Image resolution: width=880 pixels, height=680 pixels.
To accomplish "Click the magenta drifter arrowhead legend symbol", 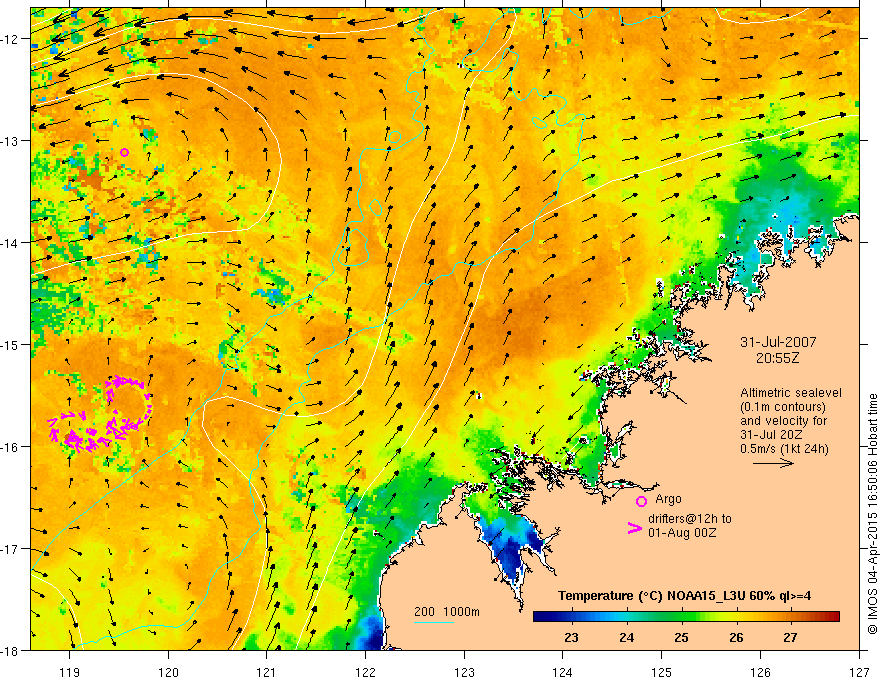I will point(634,527).
